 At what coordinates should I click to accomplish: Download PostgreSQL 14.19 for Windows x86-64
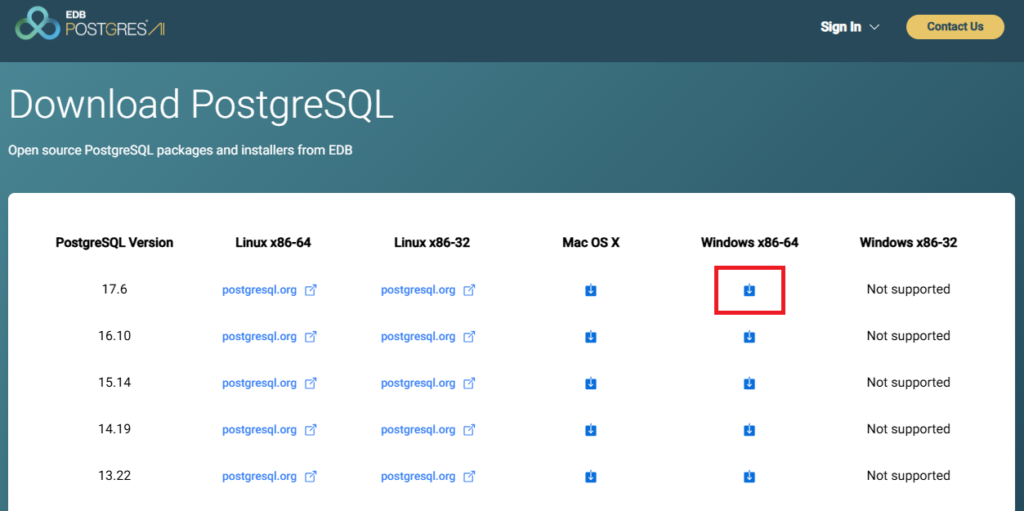(x=749, y=429)
